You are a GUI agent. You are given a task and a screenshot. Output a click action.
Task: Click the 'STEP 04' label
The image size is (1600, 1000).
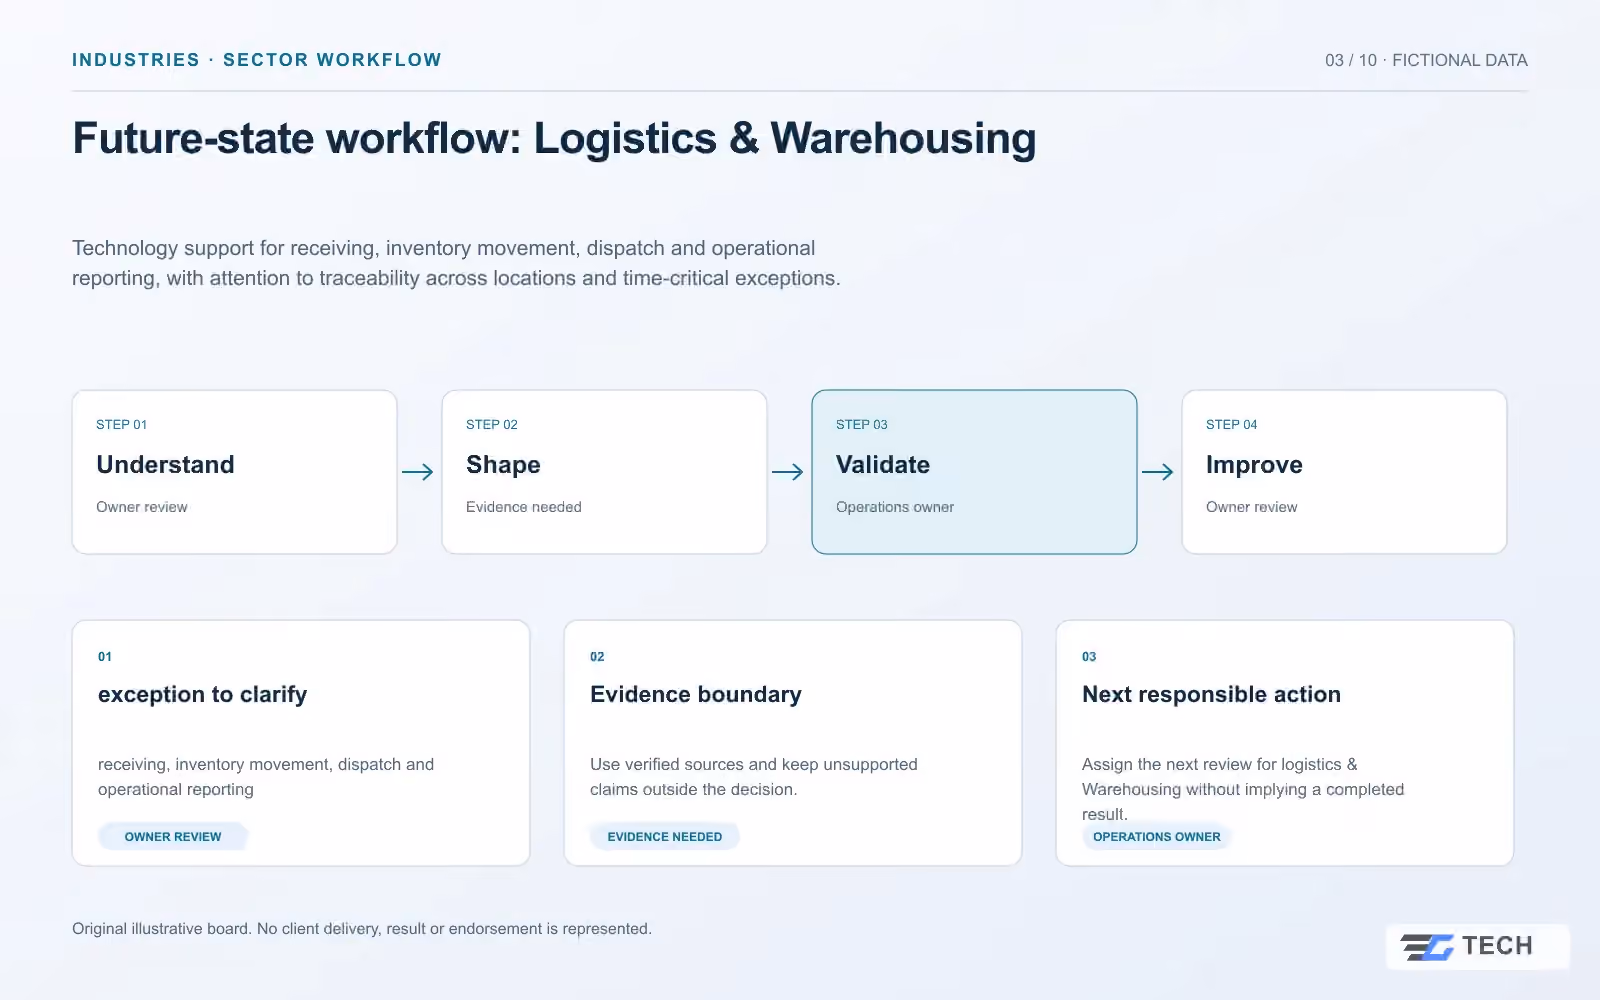(1232, 424)
